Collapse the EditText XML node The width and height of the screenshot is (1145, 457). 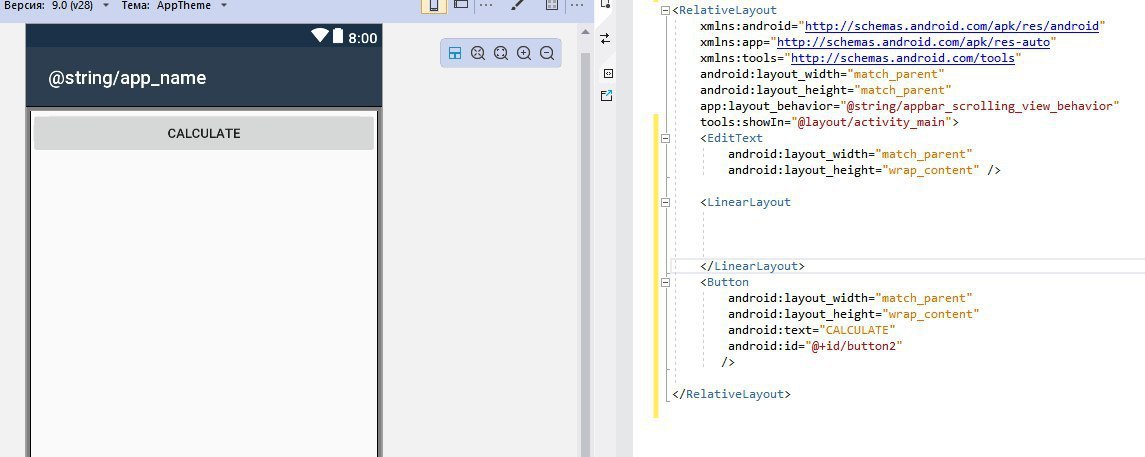click(665, 138)
